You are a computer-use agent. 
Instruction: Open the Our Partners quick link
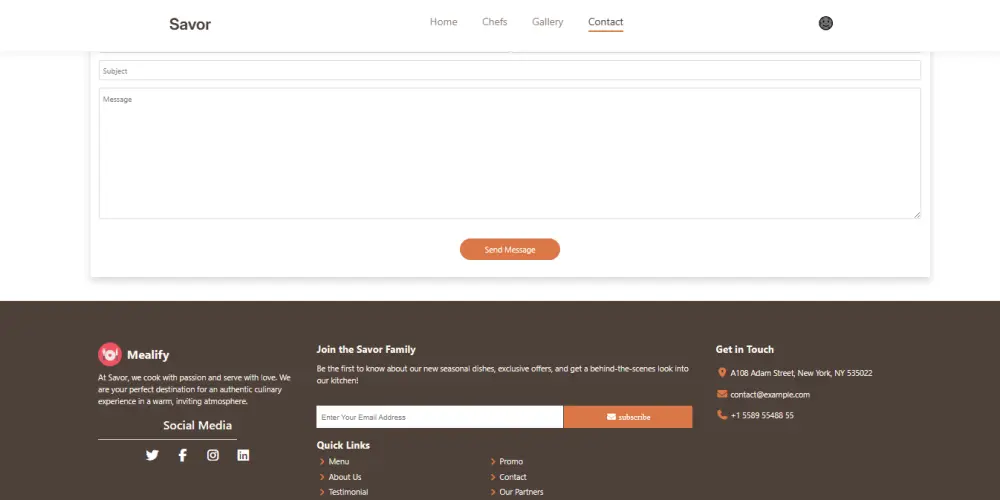[521, 492]
